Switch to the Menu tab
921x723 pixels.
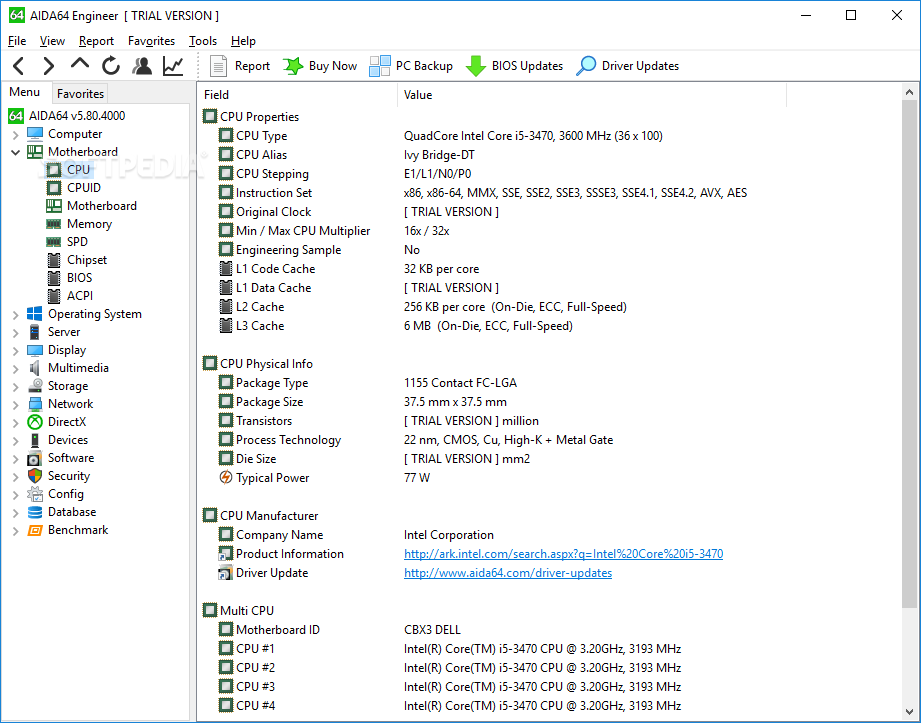pos(25,92)
